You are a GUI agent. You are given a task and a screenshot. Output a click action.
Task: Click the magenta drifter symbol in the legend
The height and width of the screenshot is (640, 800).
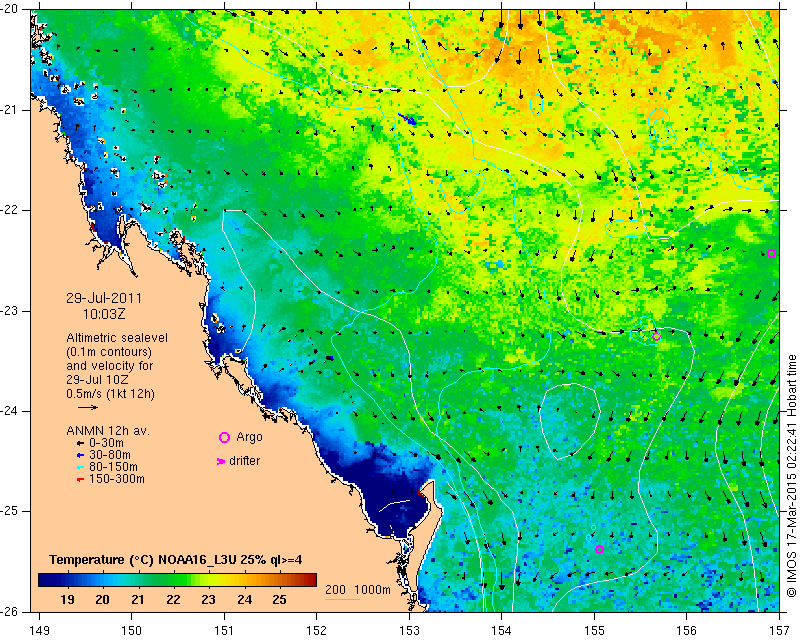[x=221, y=461]
